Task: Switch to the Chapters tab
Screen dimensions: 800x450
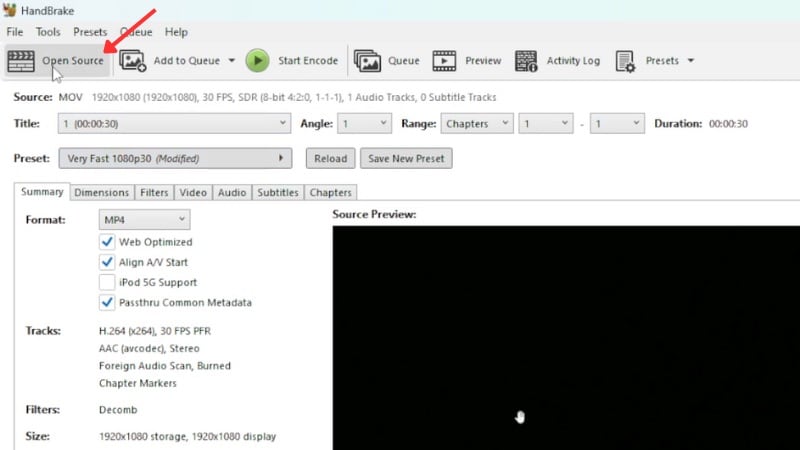Action: pos(331,192)
